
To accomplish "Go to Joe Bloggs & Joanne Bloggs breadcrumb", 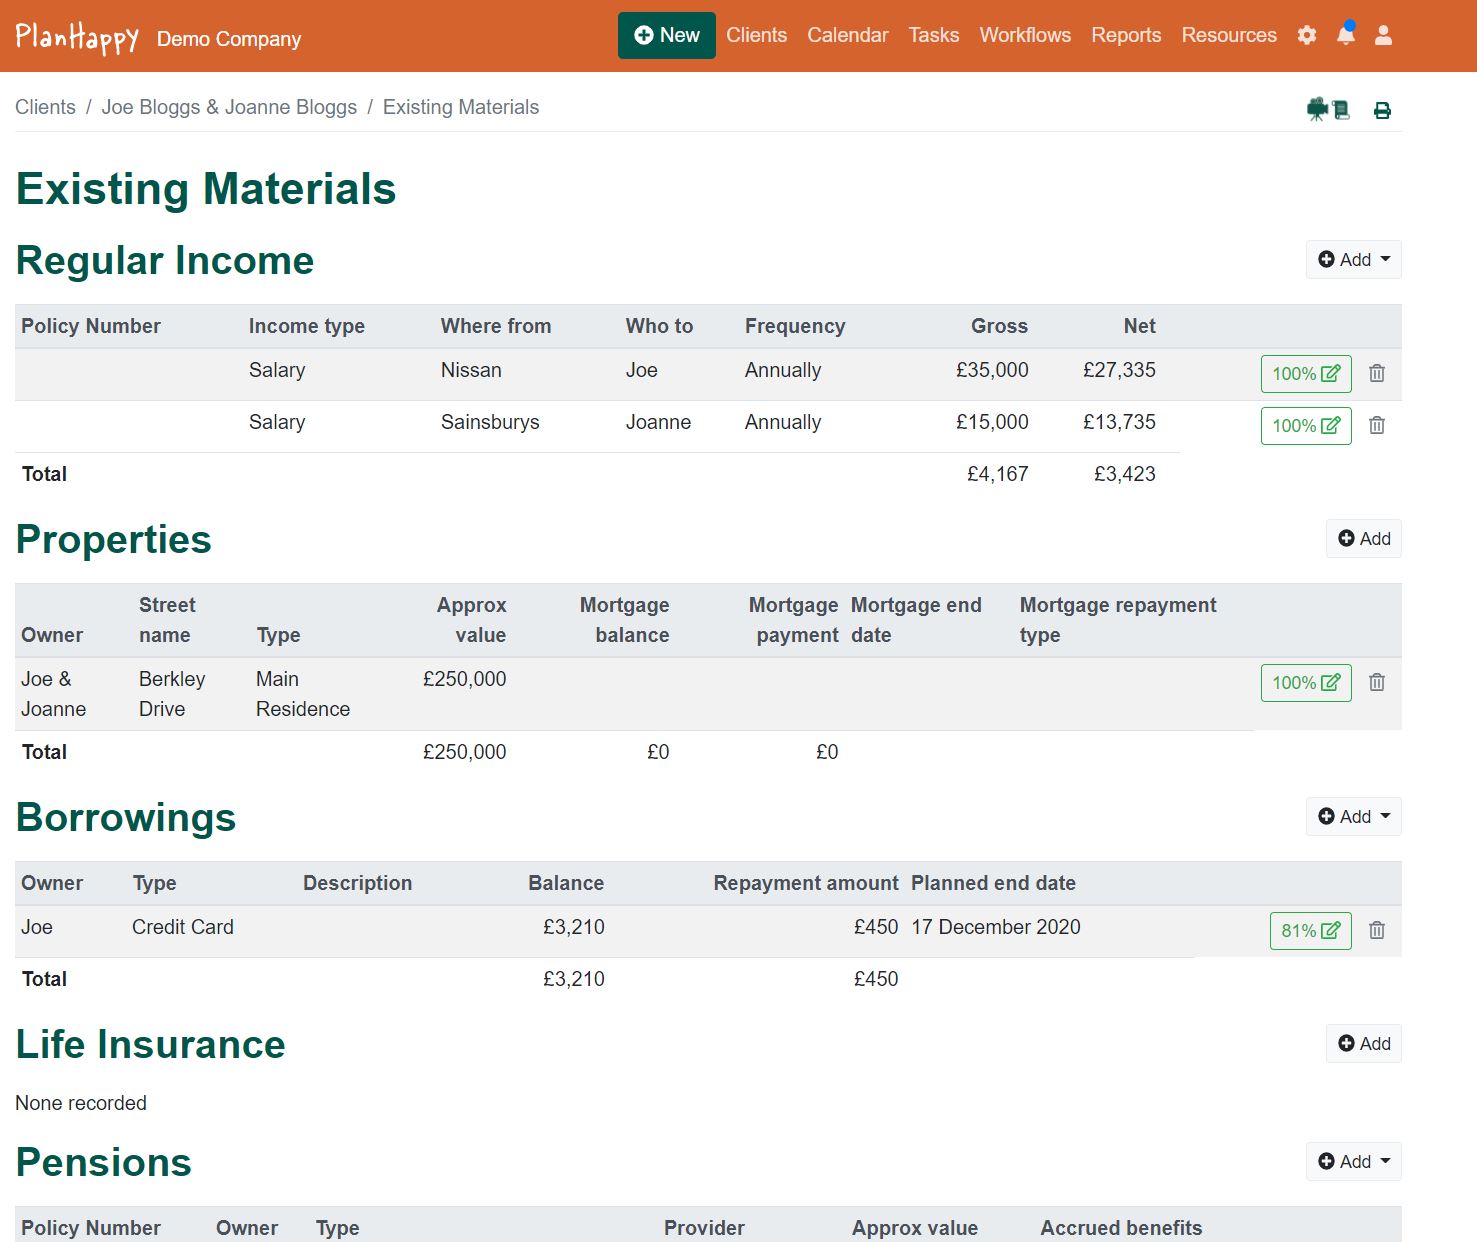I will 229,107.
